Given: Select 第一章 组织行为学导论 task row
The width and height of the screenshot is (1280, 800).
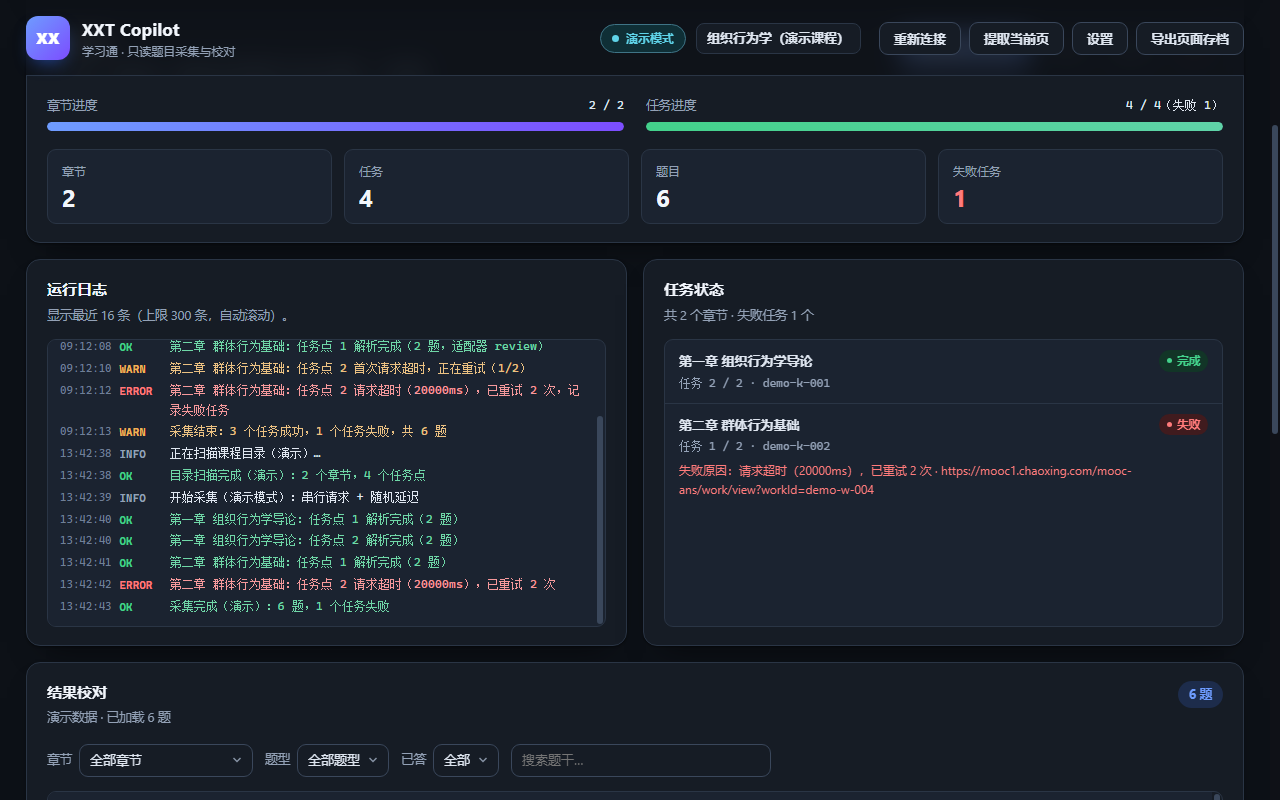Looking at the screenshot, I should 943,371.
